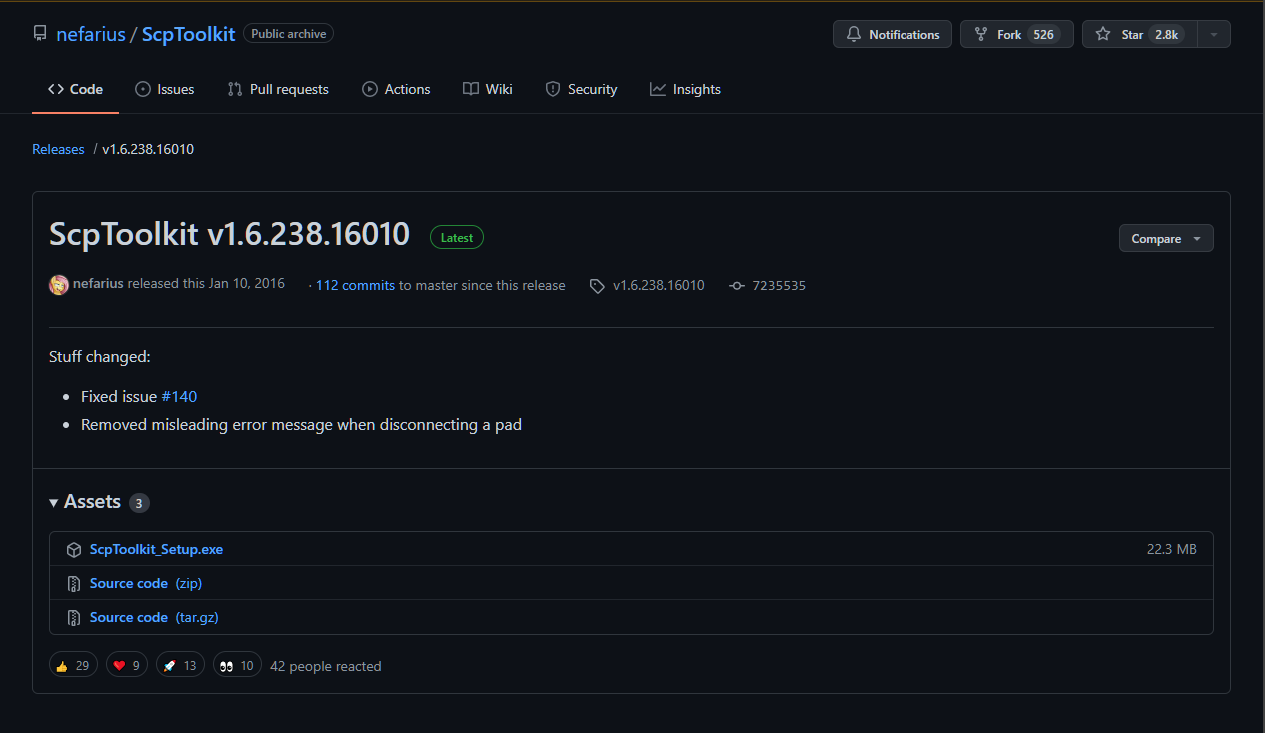
Task: Star the repository
Action: (x=1139, y=34)
